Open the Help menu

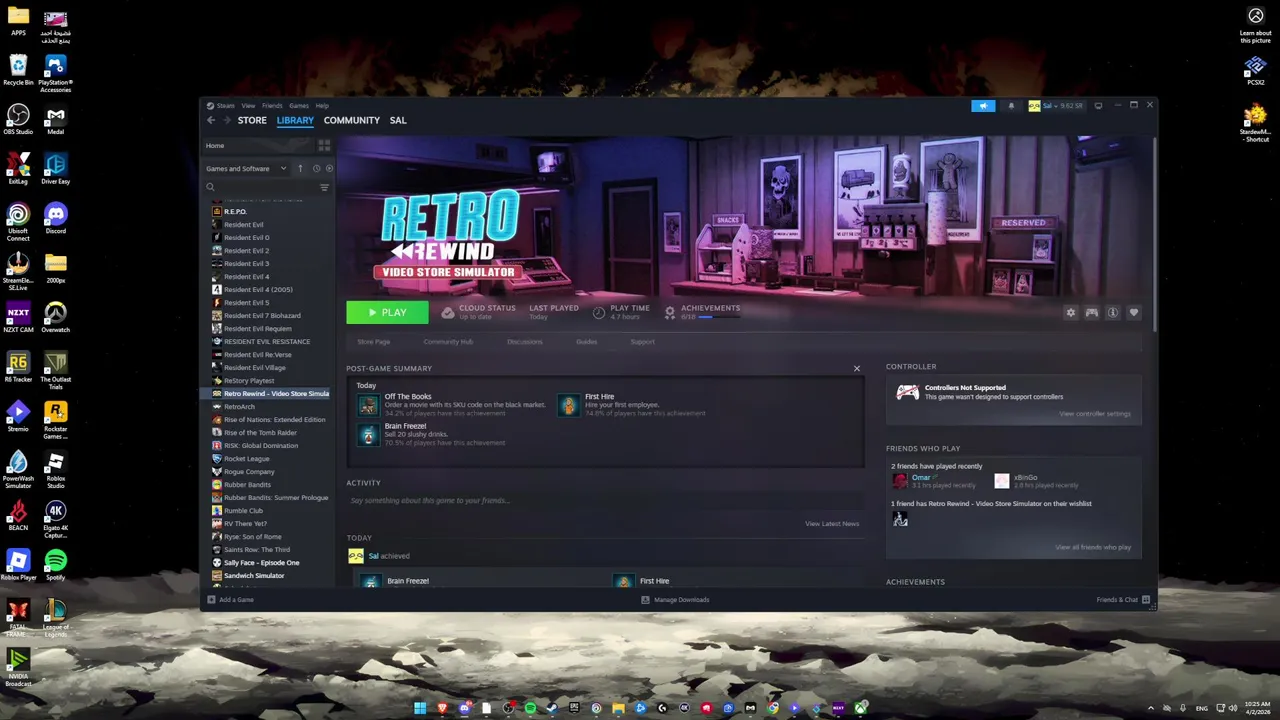tap(322, 106)
